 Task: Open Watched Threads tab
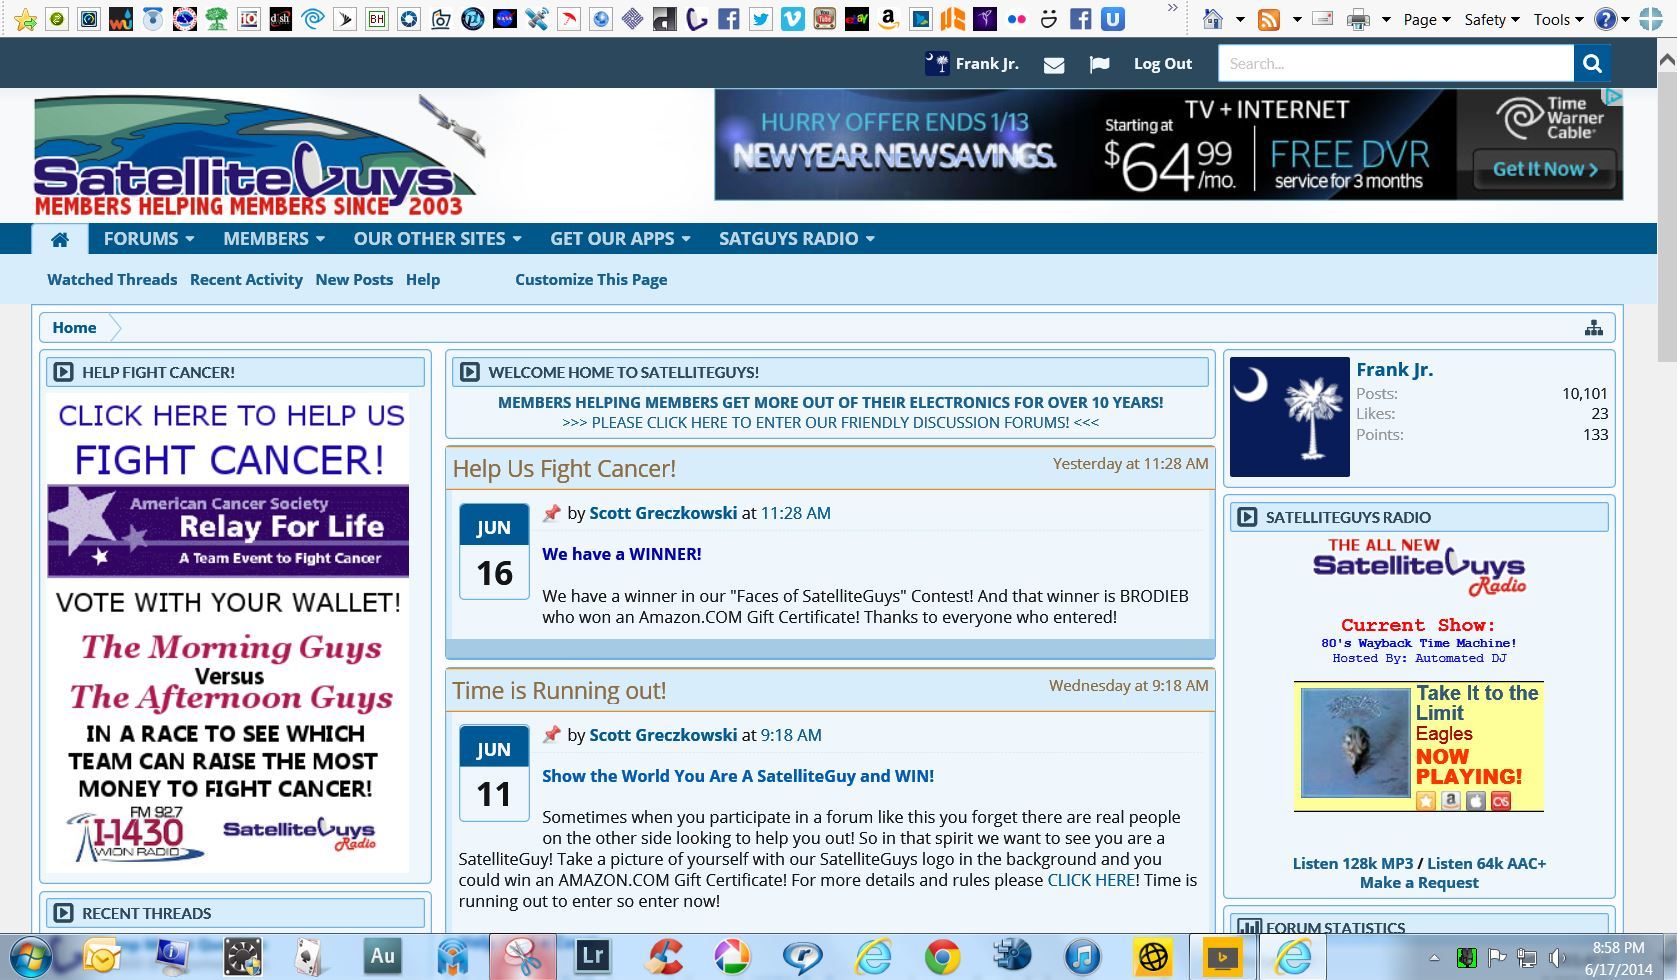[112, 280]
